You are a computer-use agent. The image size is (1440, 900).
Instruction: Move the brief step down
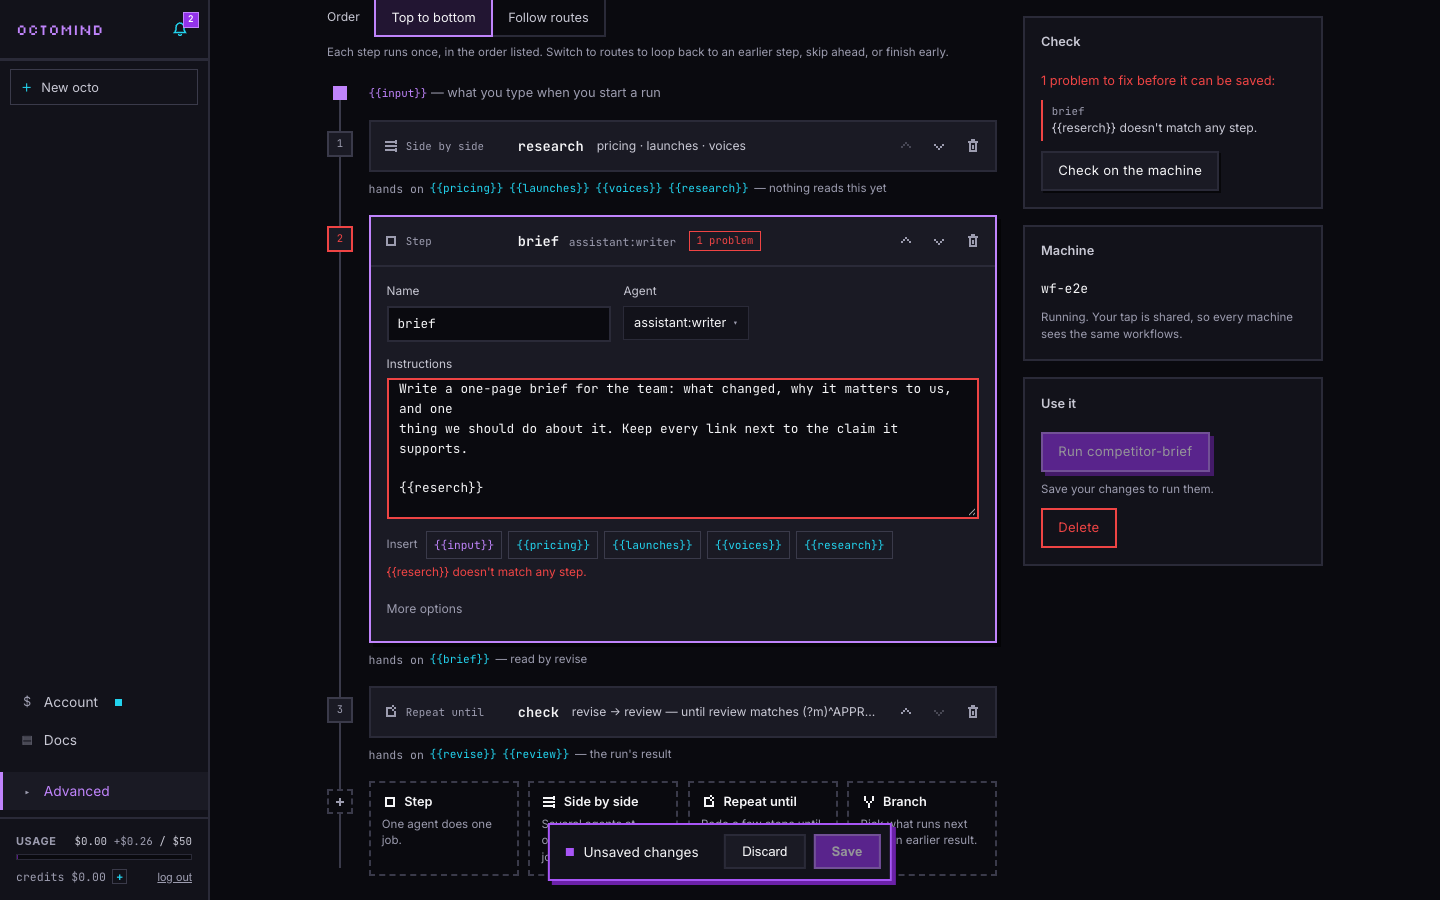click(939, 241)
